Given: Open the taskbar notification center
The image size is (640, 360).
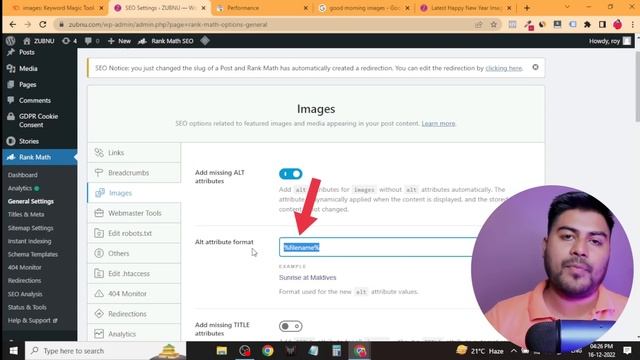Looking at the screenshot, I should (x=627, y=351).
